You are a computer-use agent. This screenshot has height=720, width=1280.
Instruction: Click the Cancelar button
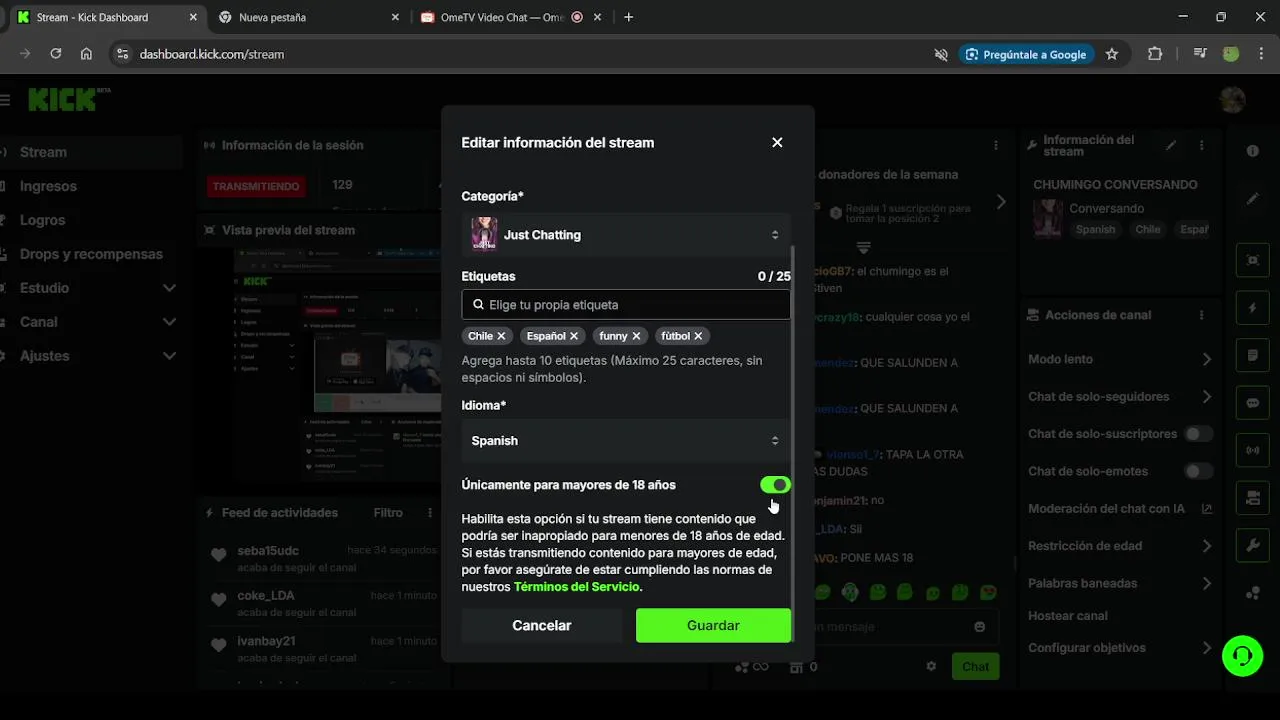pos(542,626)
